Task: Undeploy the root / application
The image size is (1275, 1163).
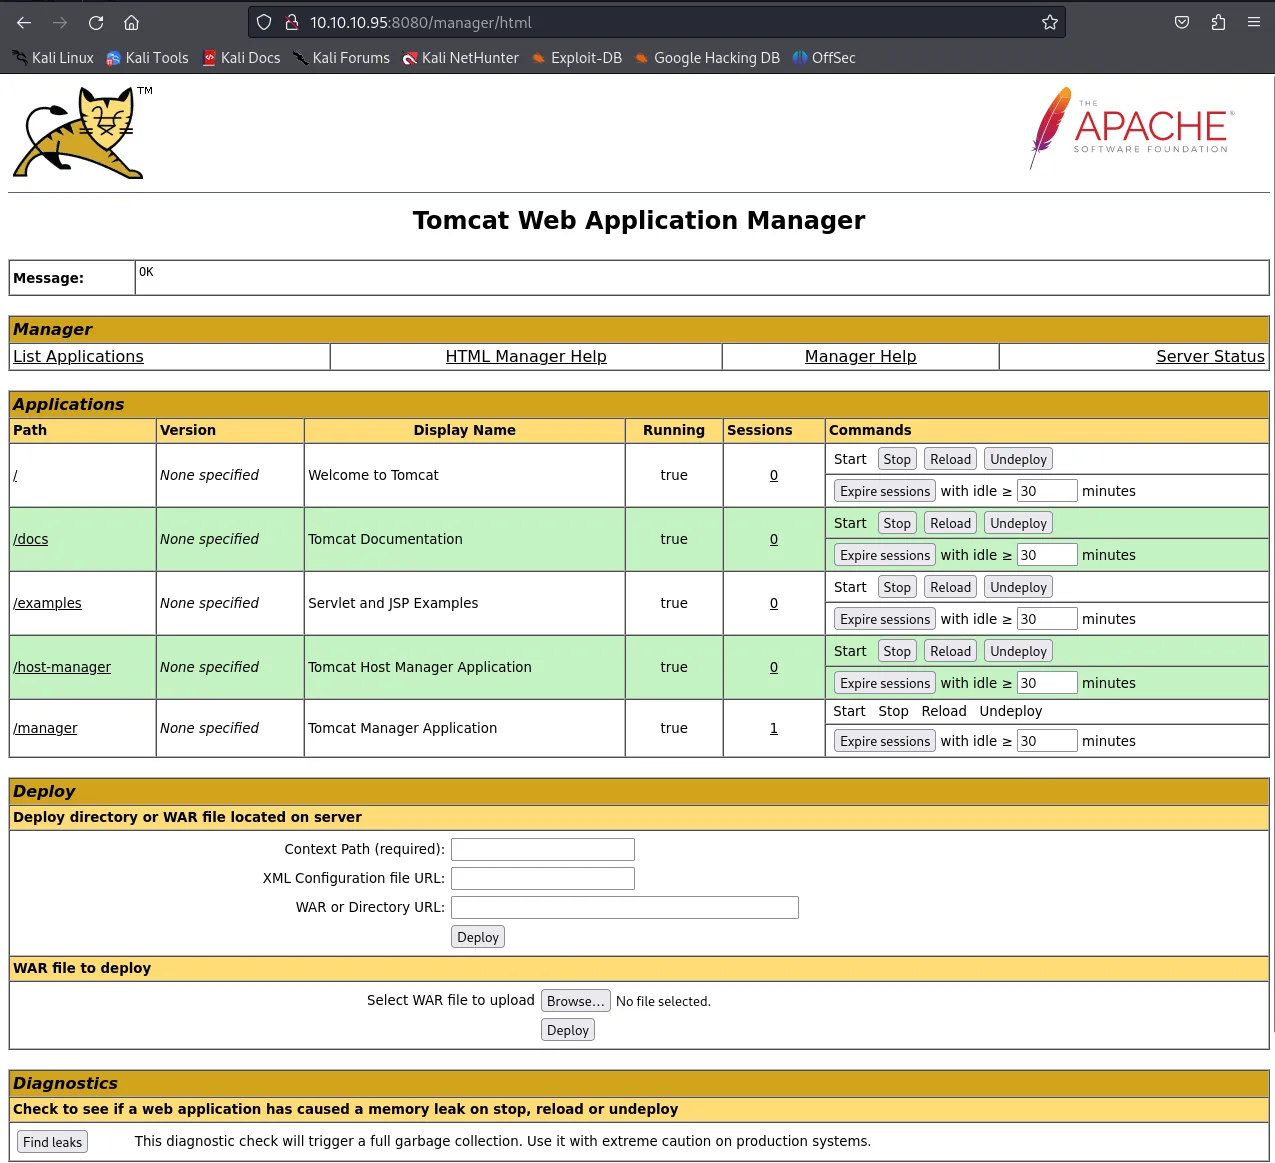Action: [x=1018, y=459]
